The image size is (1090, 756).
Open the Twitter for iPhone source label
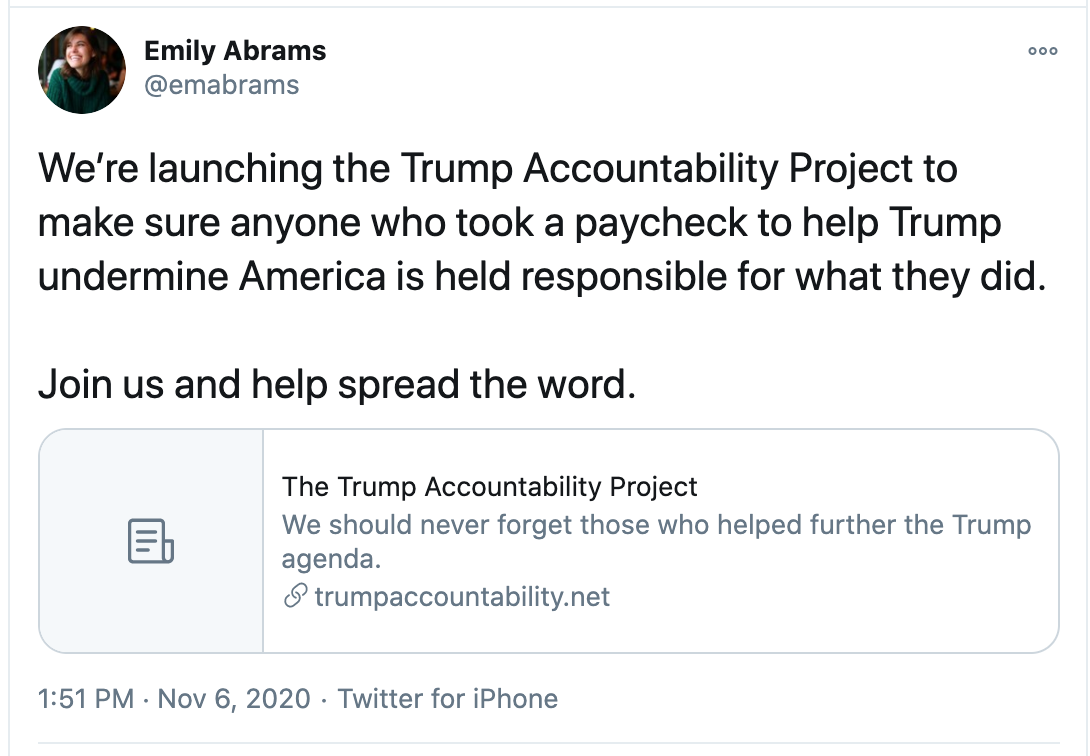(x=448, y=698)
